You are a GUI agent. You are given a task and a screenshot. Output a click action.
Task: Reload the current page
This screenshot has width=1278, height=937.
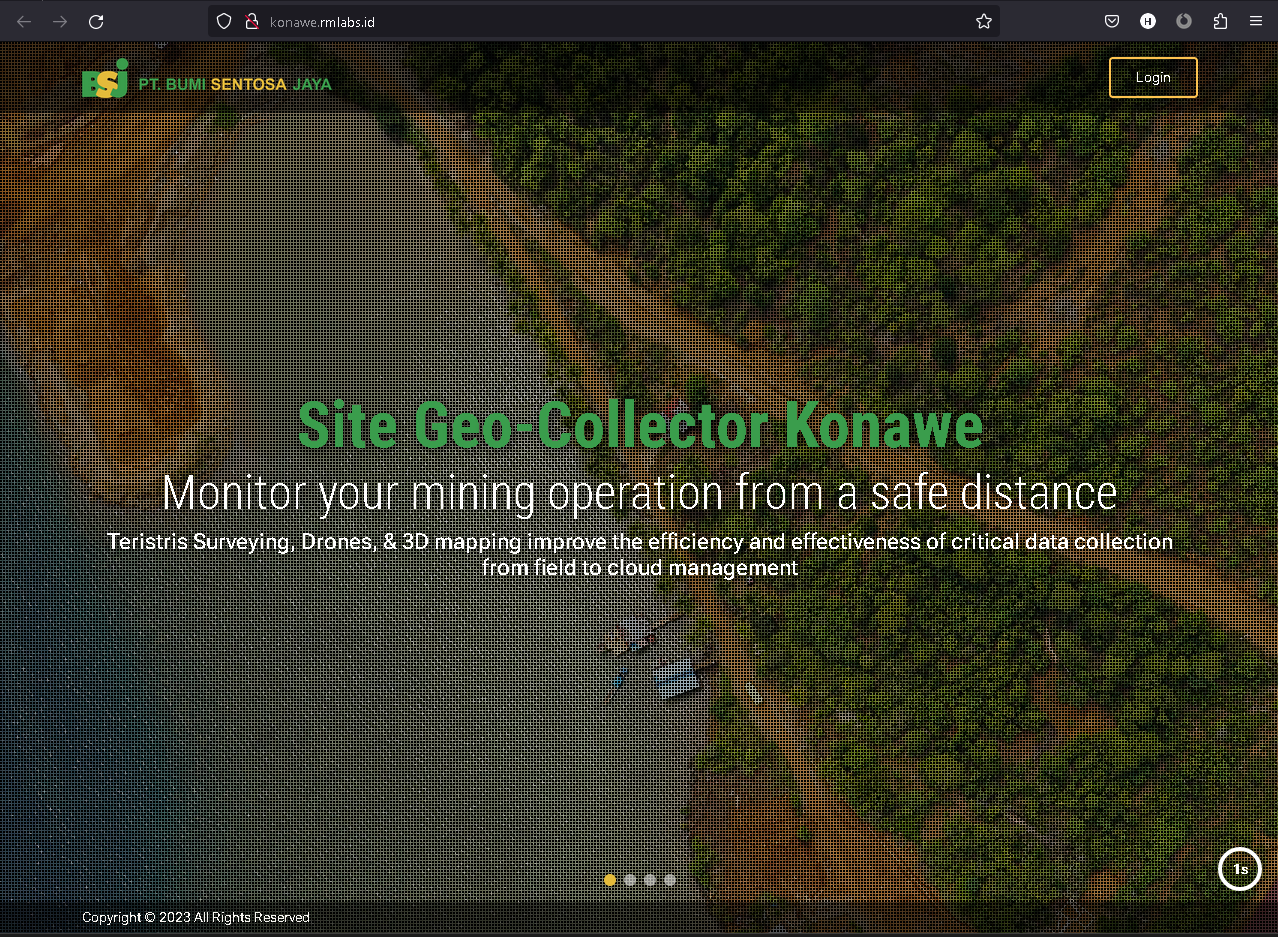(96, 21)
